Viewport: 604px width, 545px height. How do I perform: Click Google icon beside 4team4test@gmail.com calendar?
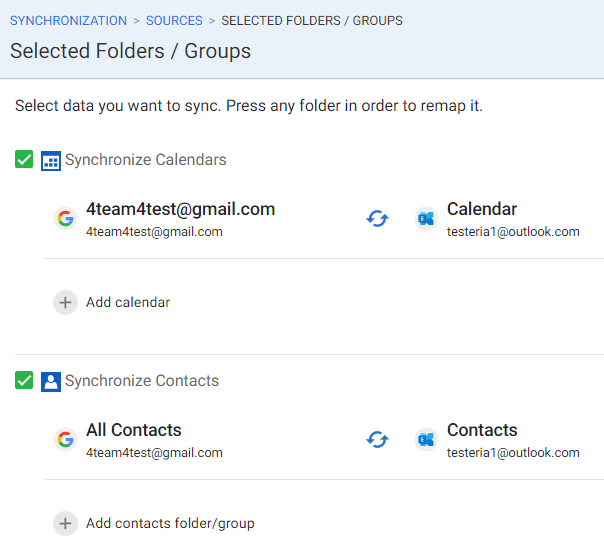(65, 219)
